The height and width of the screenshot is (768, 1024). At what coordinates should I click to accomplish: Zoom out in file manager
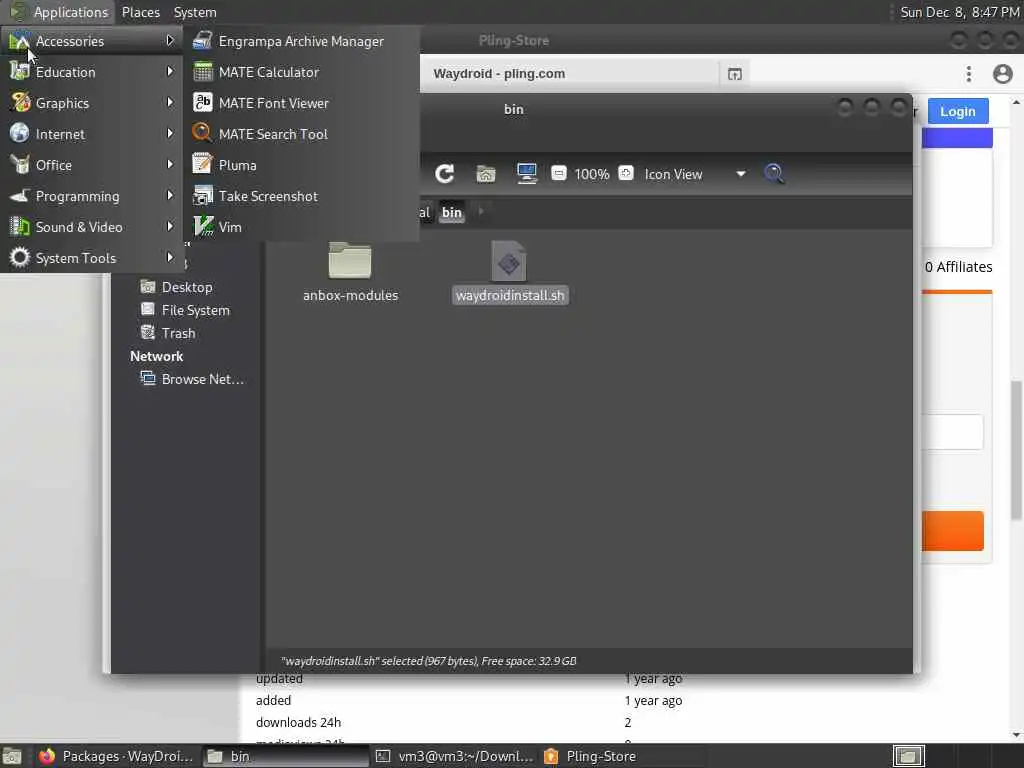pos(558,174)
